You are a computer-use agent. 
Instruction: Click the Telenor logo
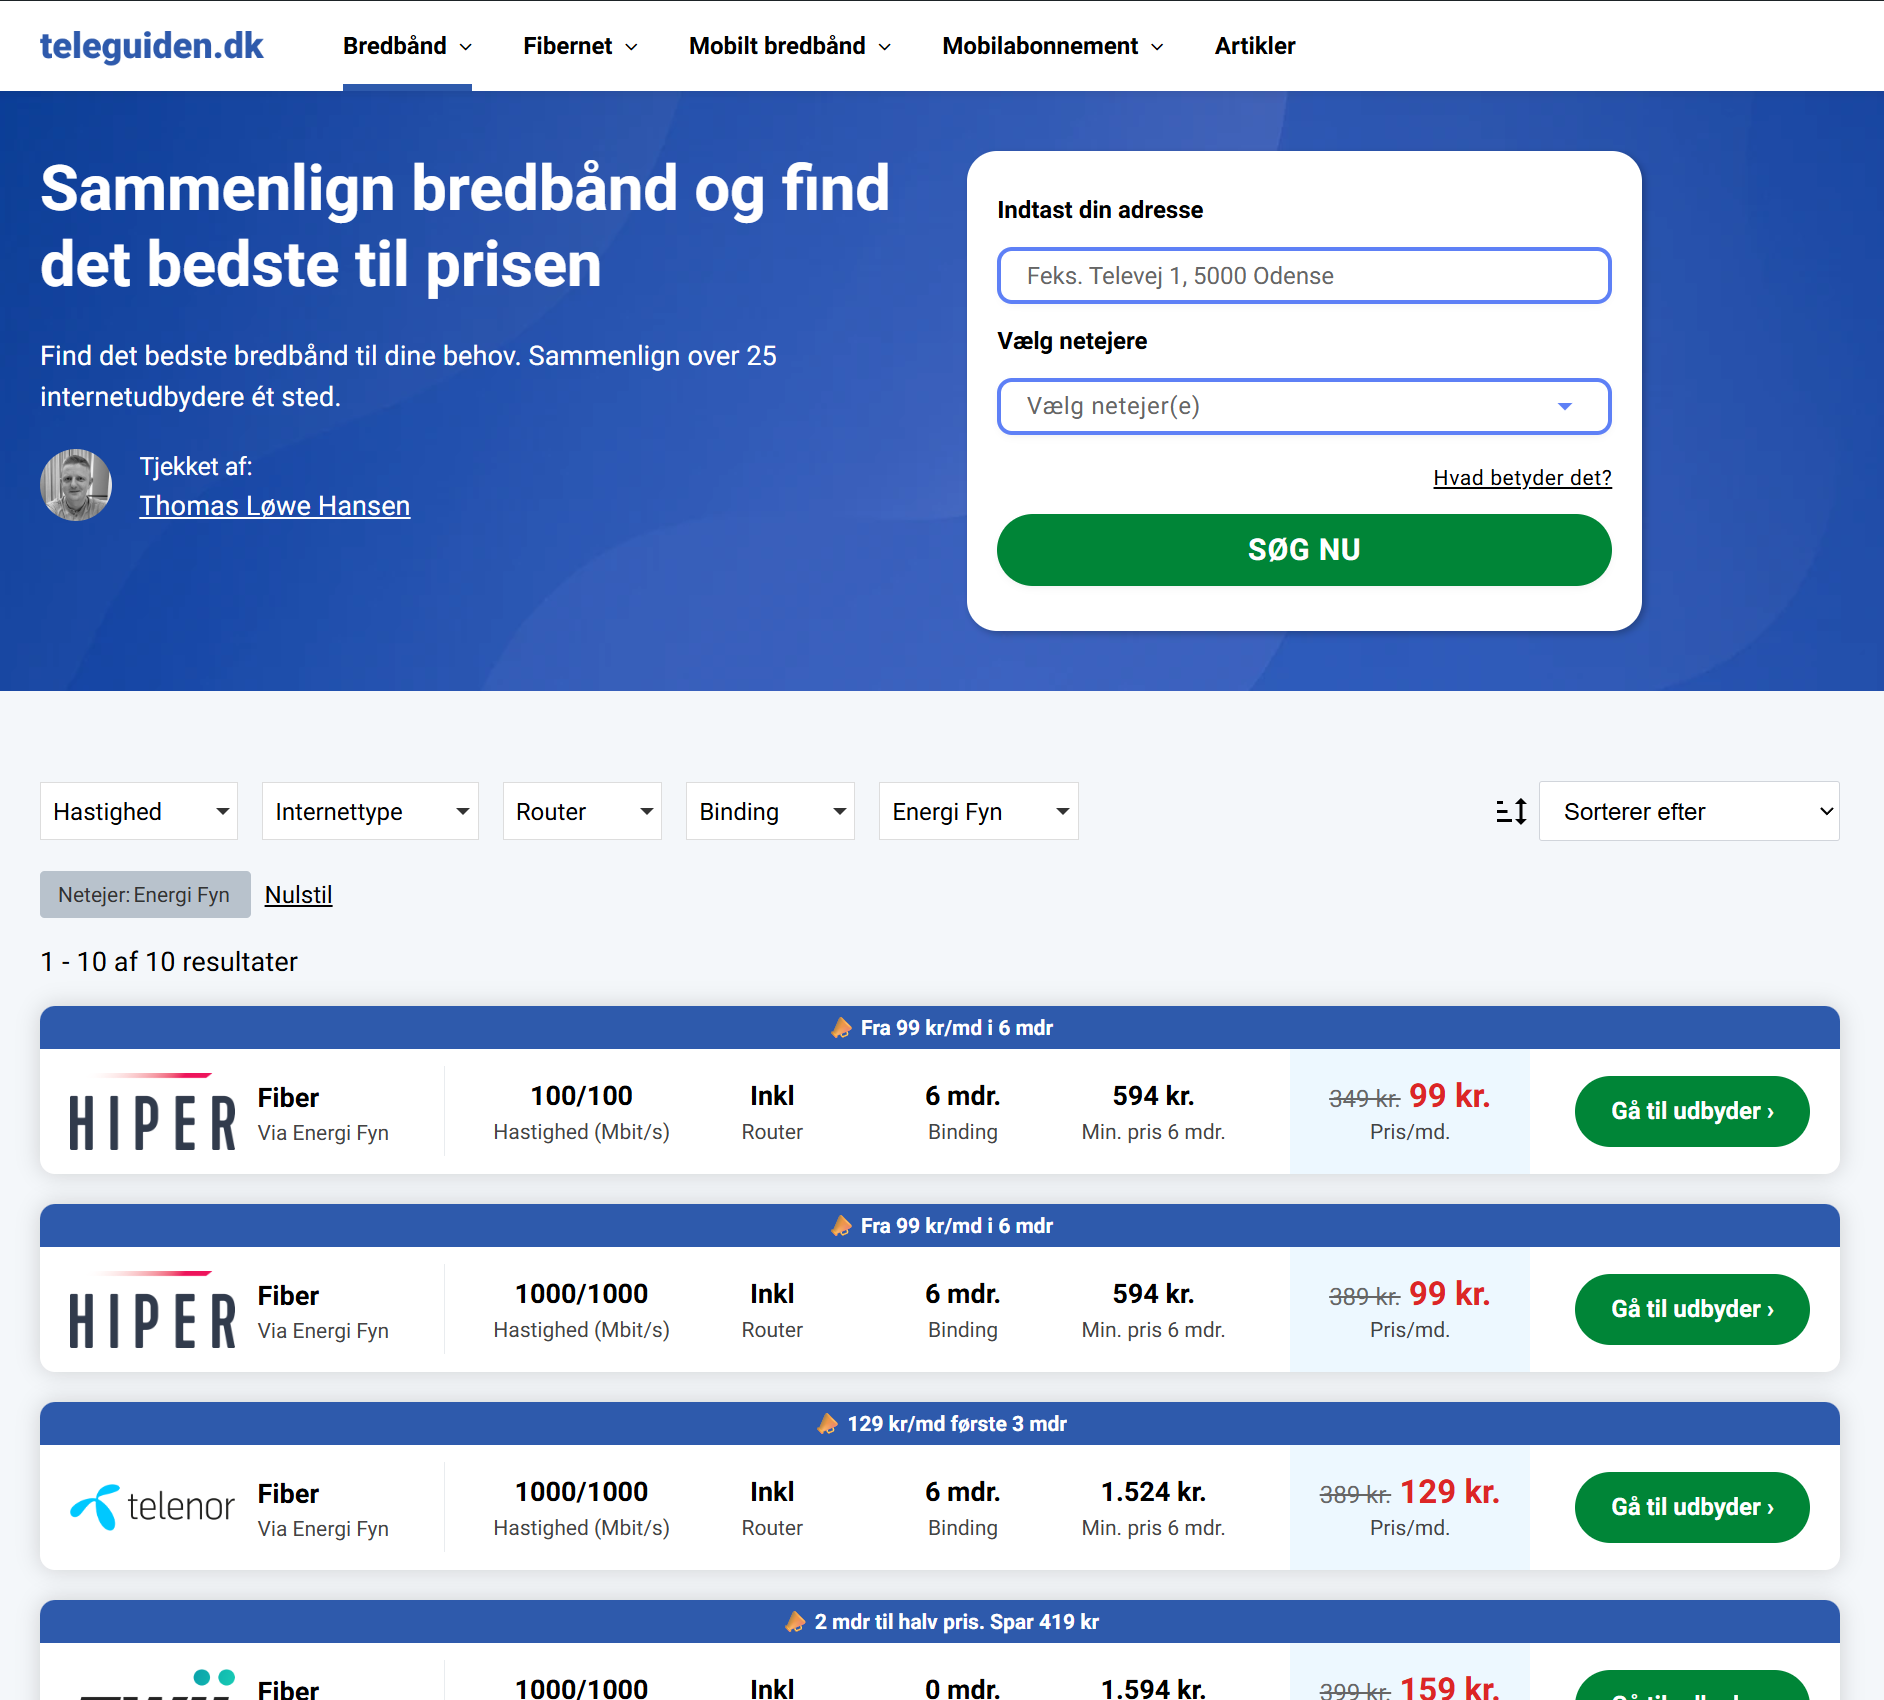[x=153, y=1506]
